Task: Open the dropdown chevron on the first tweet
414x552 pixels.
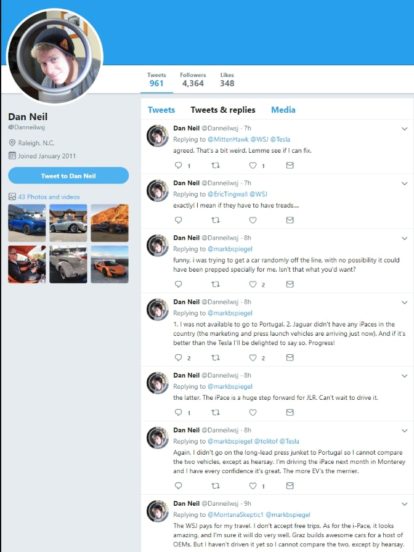Action: tap(404, 129)
